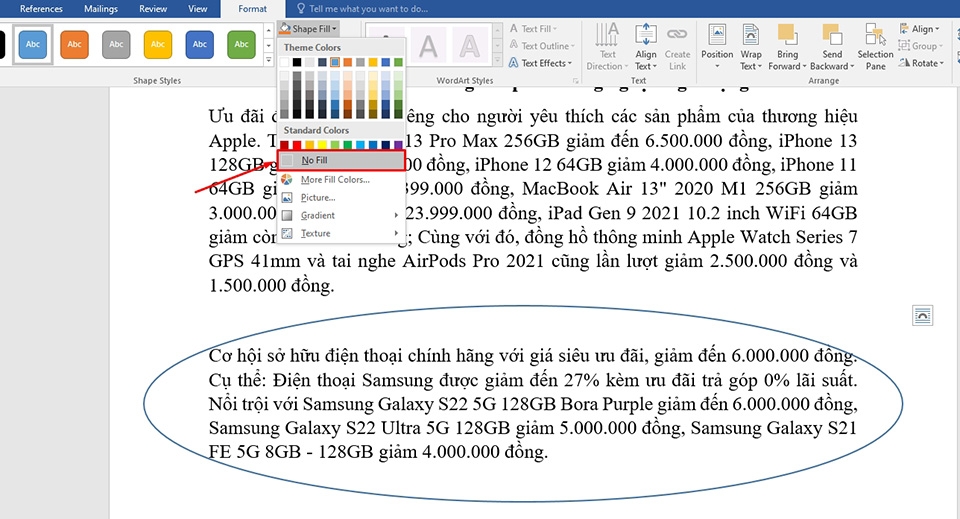The height and width of the screenshot is (519, 960).
Task: Pick the black theme color swatch
Action: pos(297,62)
